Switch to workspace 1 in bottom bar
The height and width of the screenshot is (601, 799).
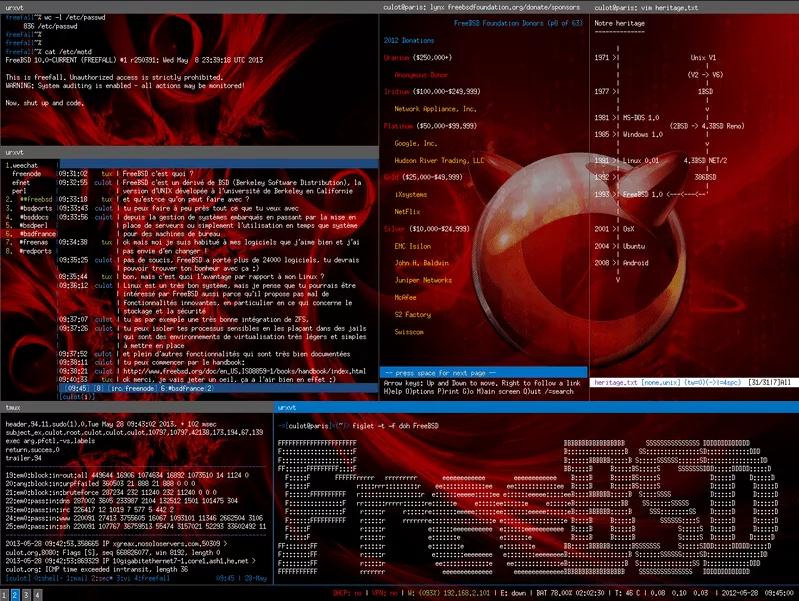4,594
